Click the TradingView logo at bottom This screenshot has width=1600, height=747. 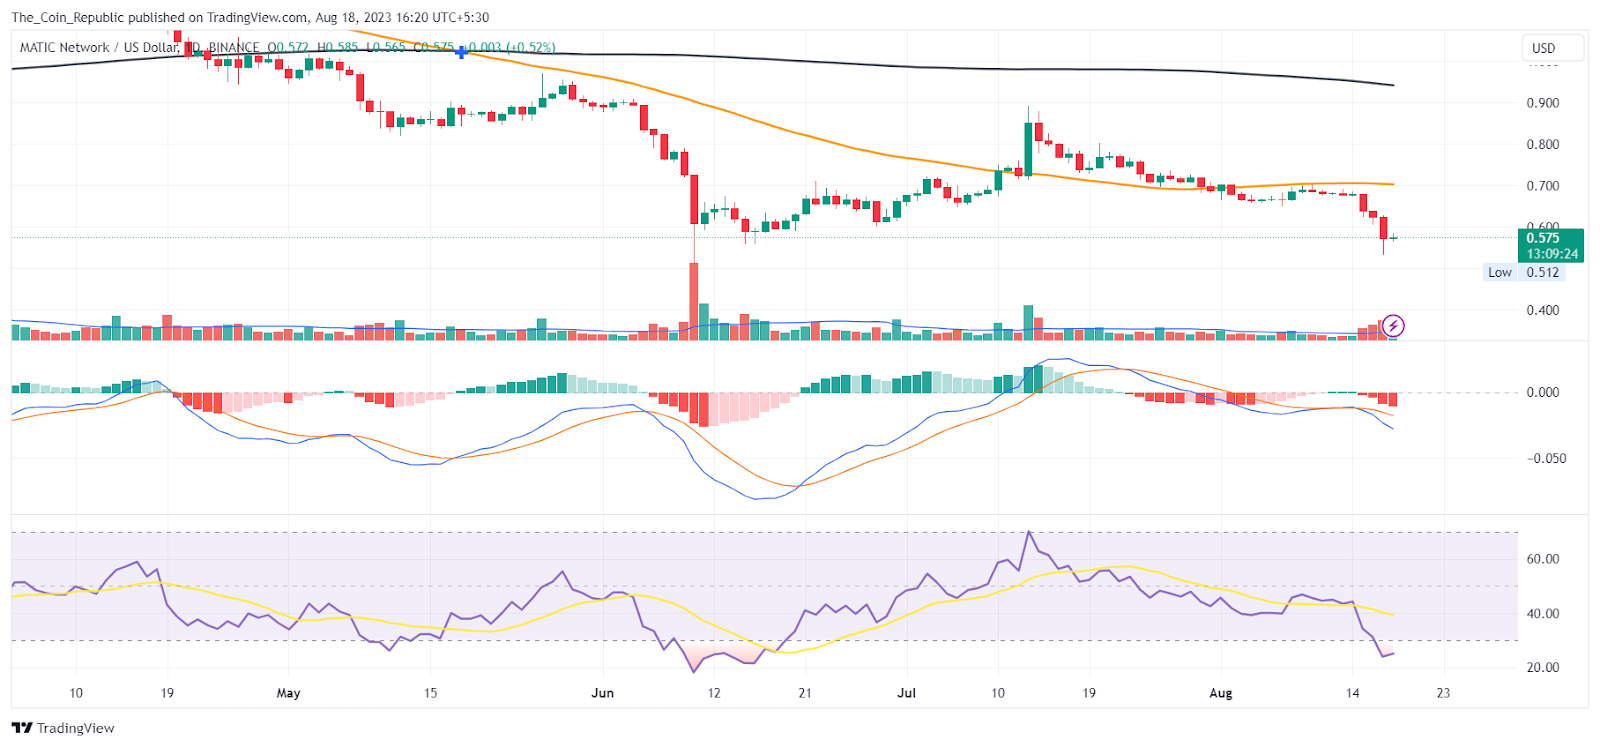click(63, 728)
